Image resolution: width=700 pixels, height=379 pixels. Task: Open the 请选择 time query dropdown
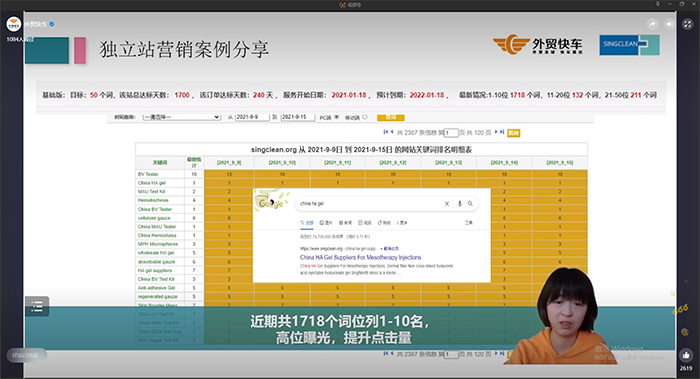(182, 117)
